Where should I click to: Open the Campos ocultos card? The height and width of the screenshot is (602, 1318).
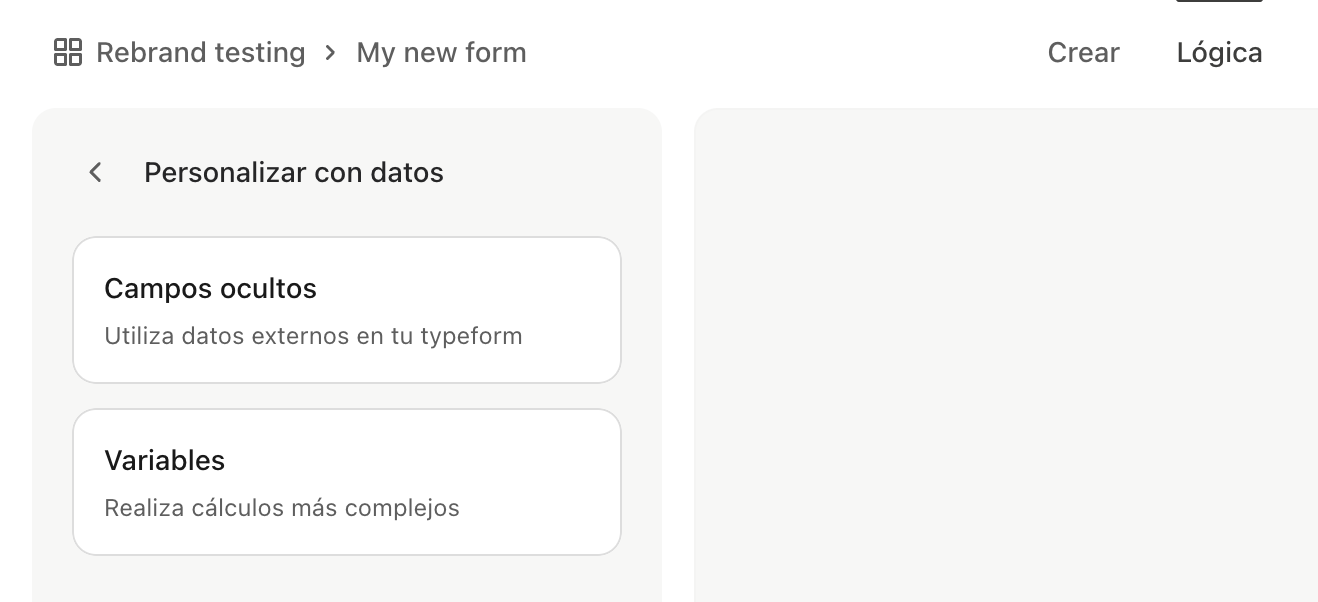point(347,310)
